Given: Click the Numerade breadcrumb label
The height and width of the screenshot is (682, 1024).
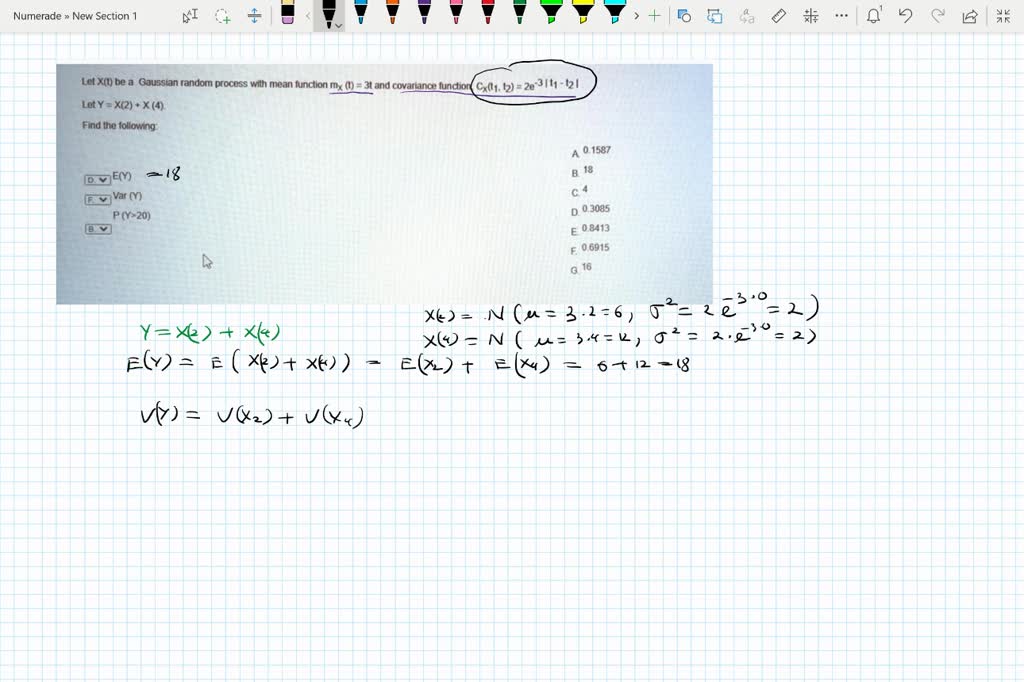Looking at the screenshot, I should 37,16.
